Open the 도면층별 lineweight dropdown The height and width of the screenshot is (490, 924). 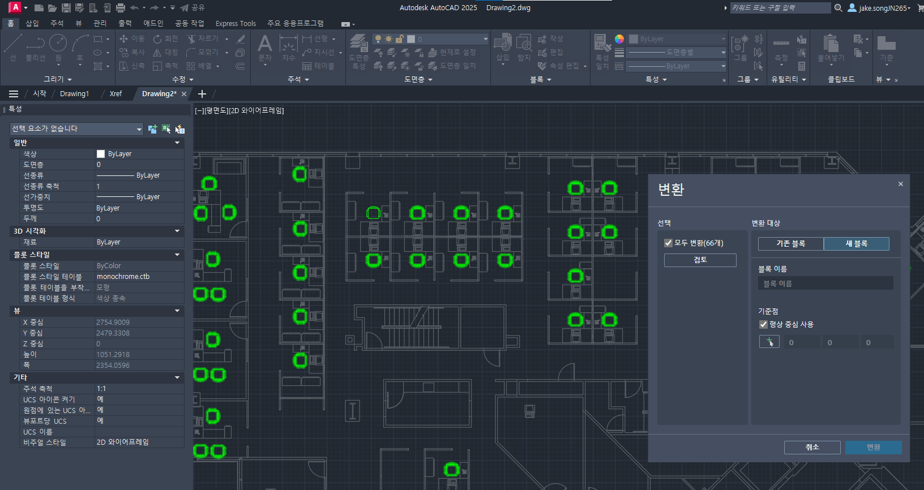click(676, 52)
